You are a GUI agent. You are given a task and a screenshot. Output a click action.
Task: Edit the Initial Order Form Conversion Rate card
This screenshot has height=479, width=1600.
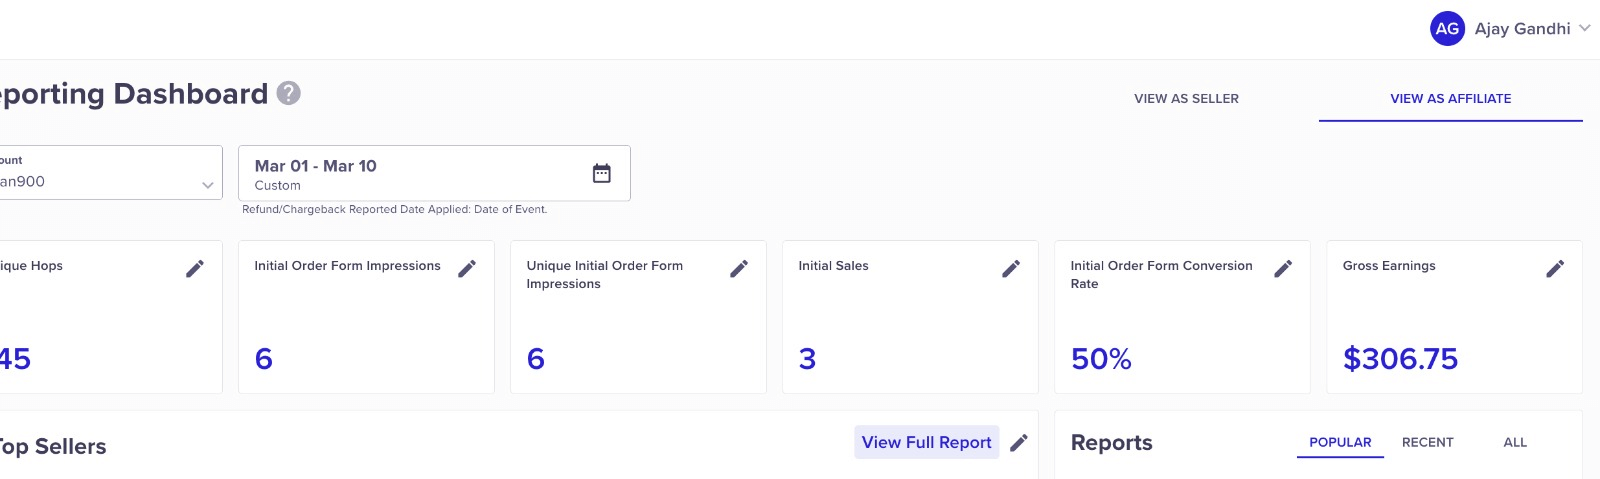pyautogui.click(x=1283, y=268)
